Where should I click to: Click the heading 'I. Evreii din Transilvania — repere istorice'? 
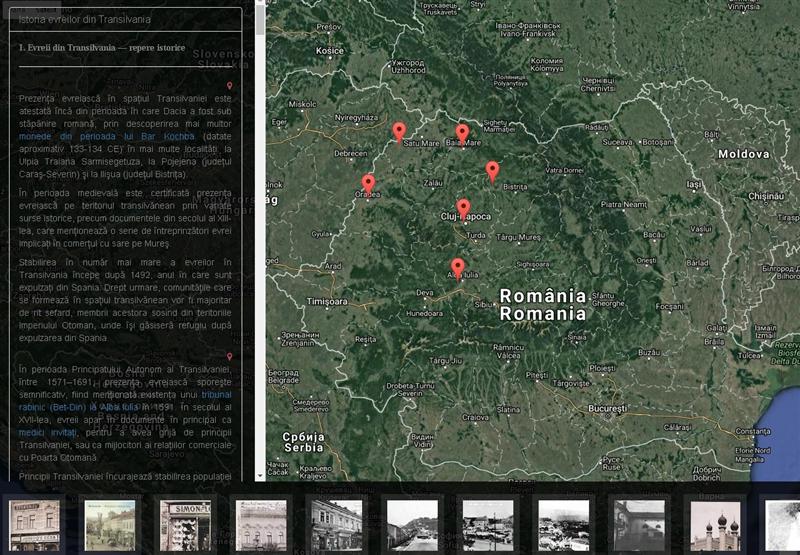pos(102,48)
